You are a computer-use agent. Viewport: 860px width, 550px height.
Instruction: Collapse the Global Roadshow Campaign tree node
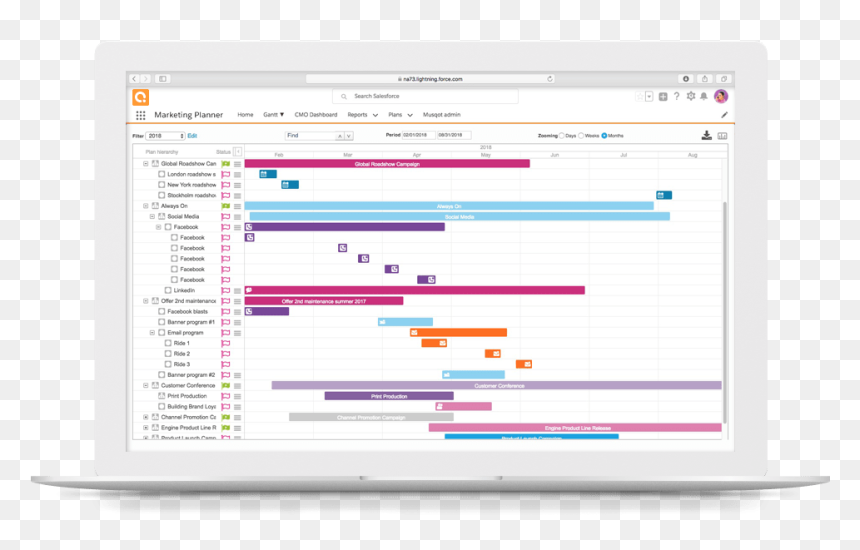(146, 164)
